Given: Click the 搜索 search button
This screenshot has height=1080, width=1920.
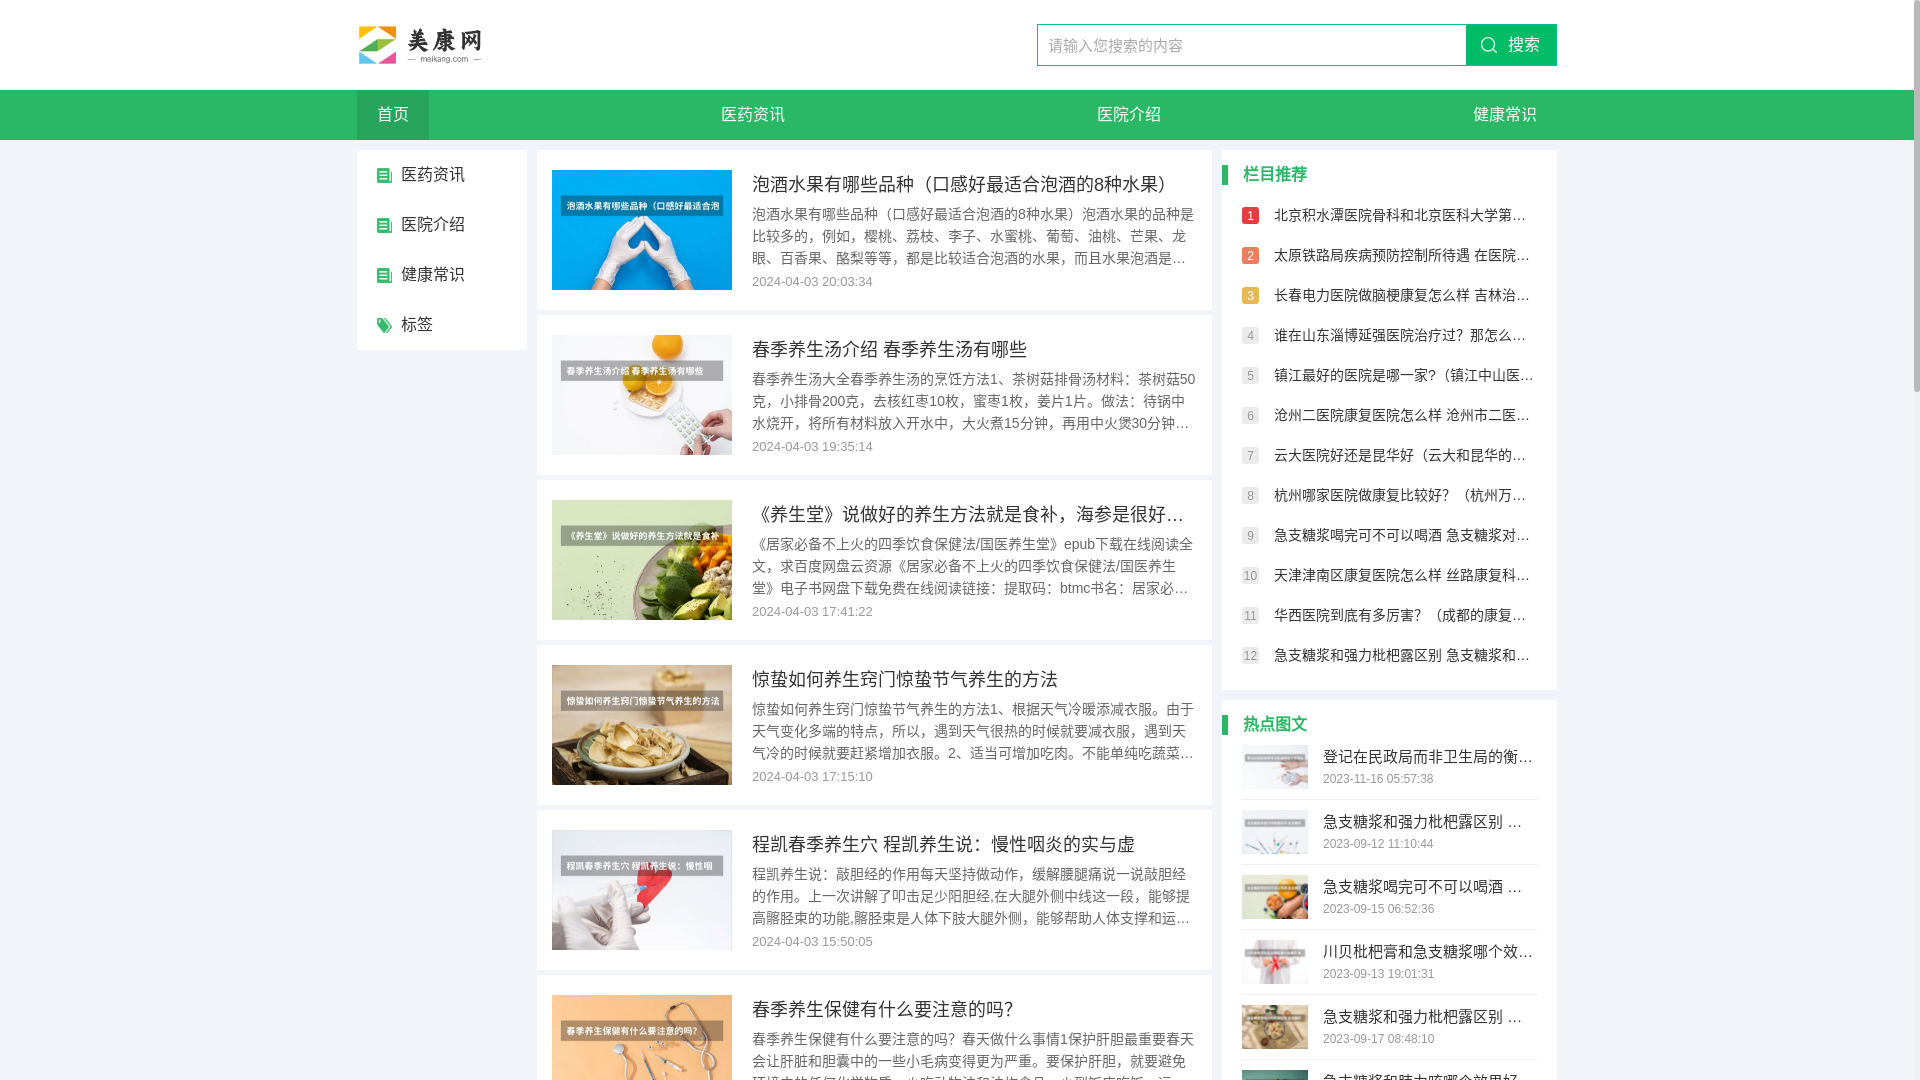Looking at the screenshot, I should coord(1511,45).
